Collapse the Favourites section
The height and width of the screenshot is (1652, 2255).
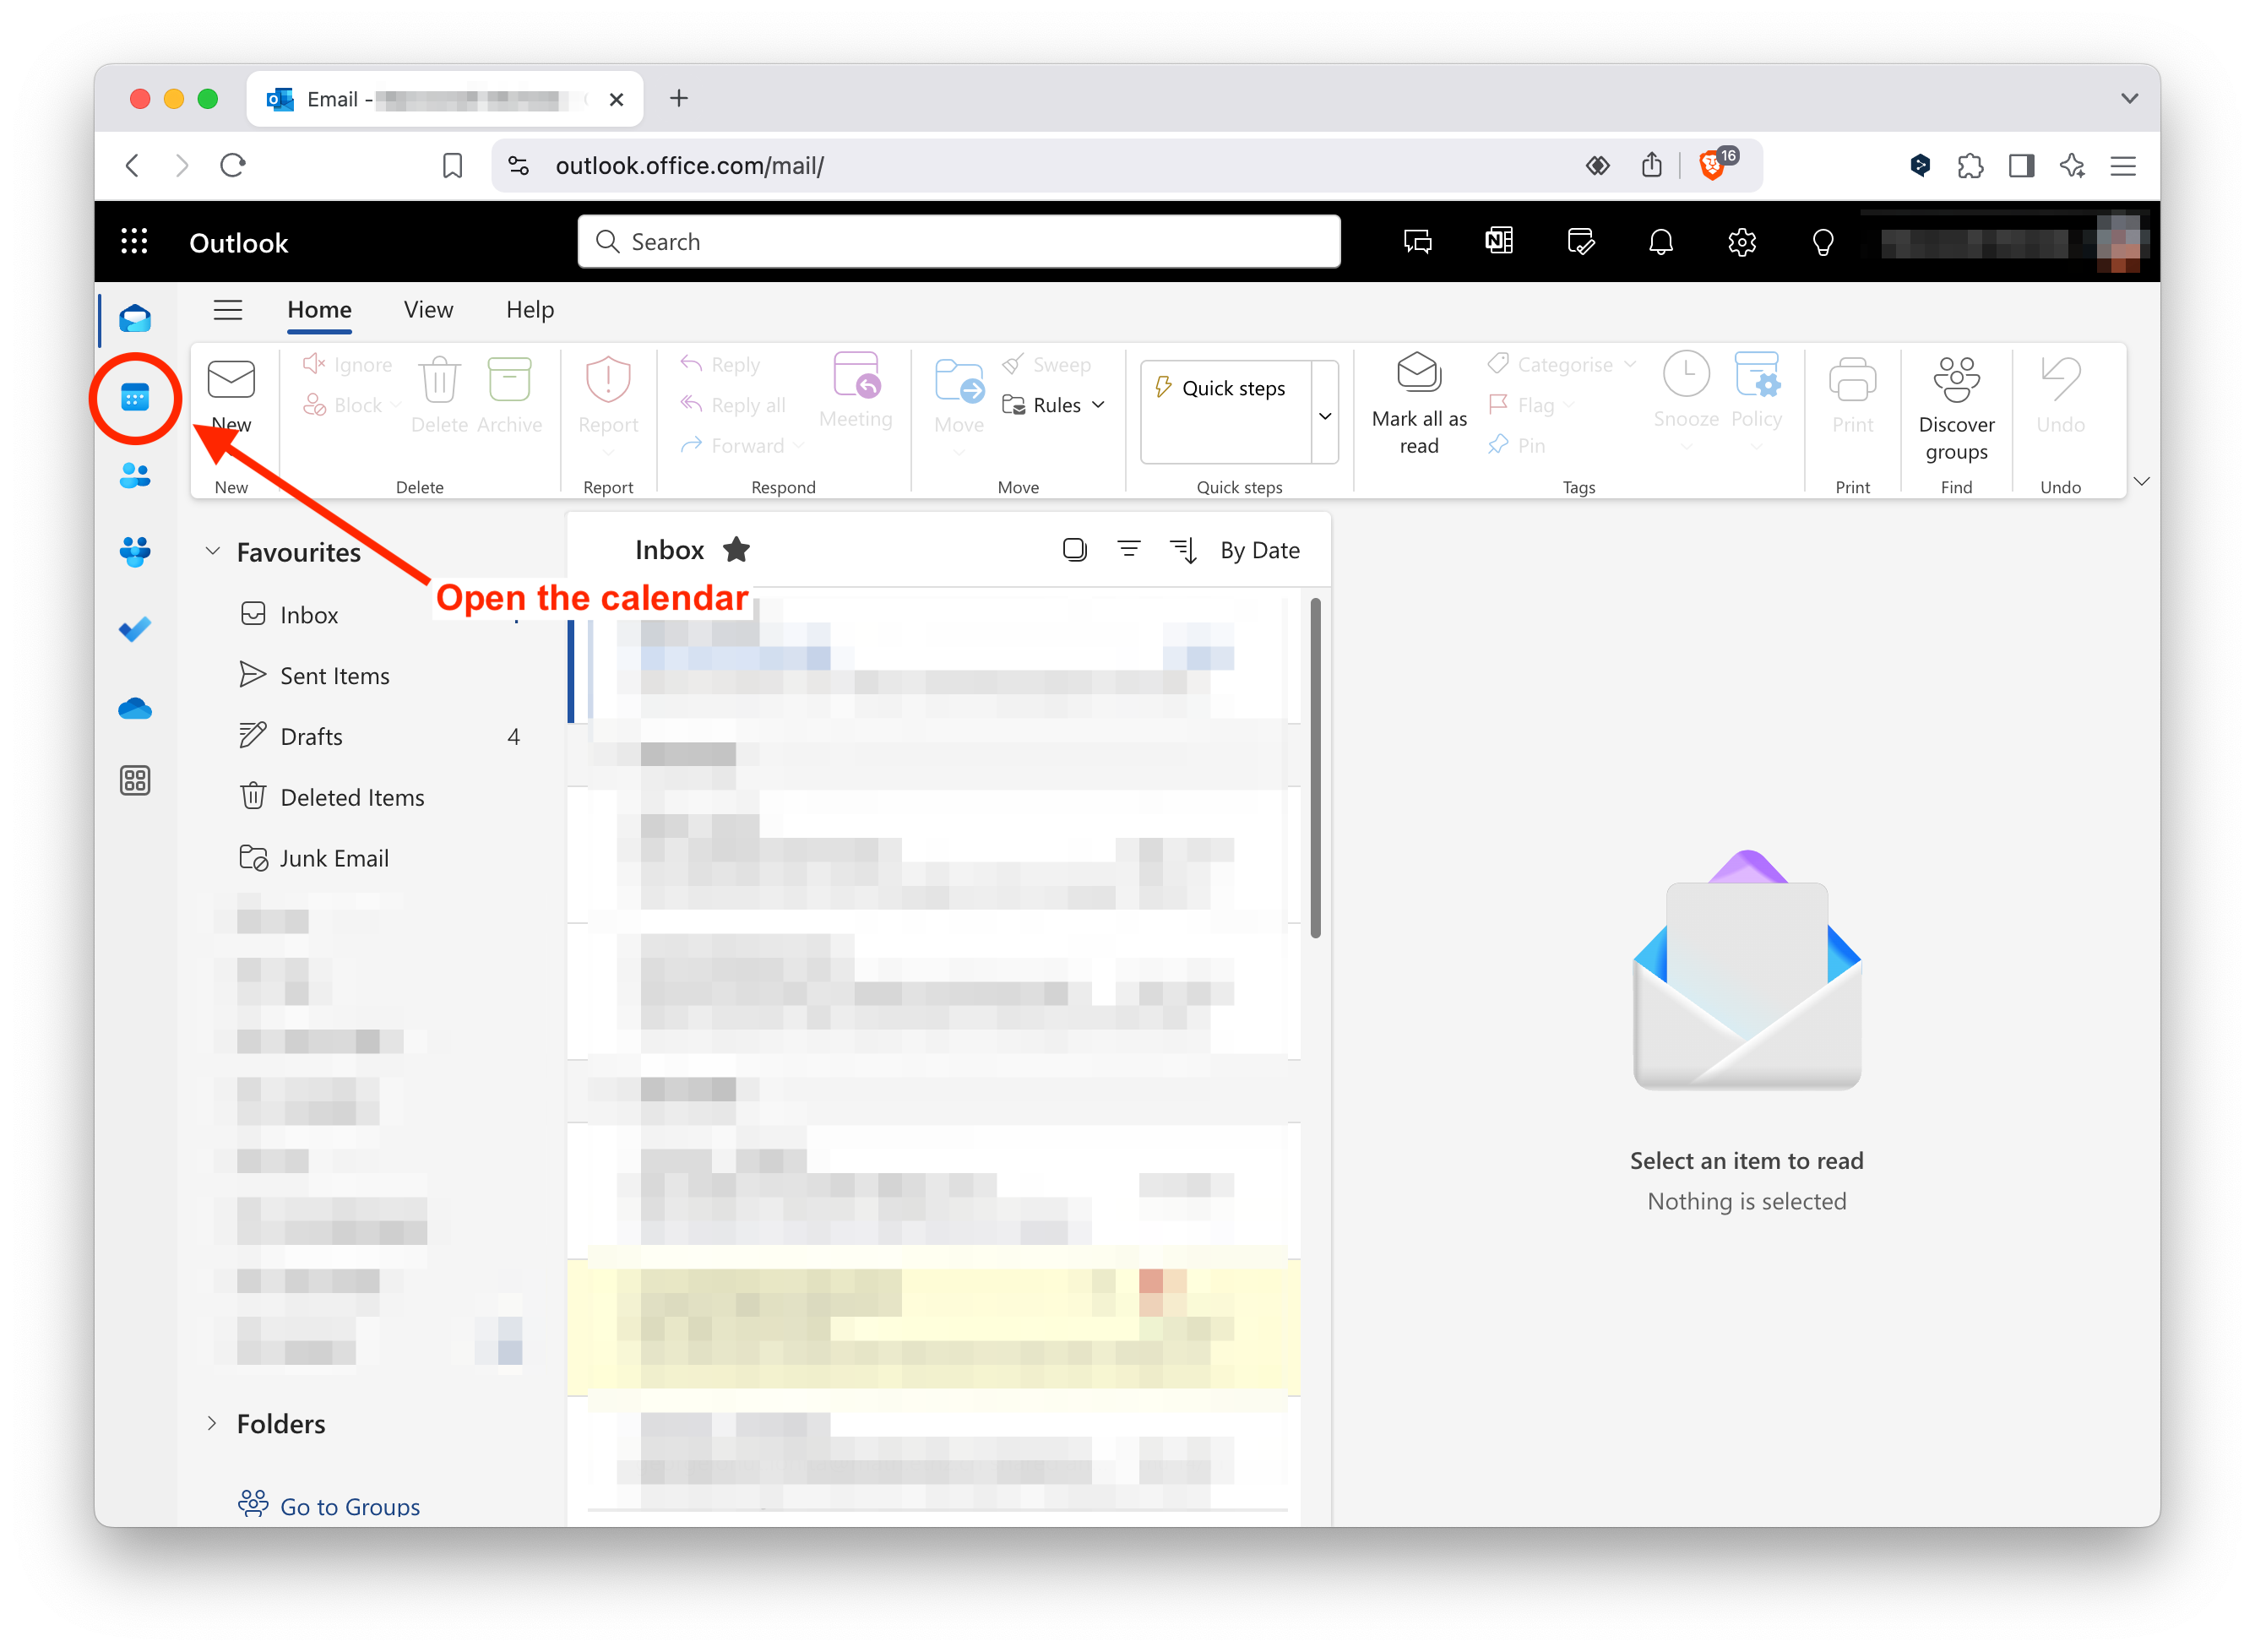tap(212, 551)
